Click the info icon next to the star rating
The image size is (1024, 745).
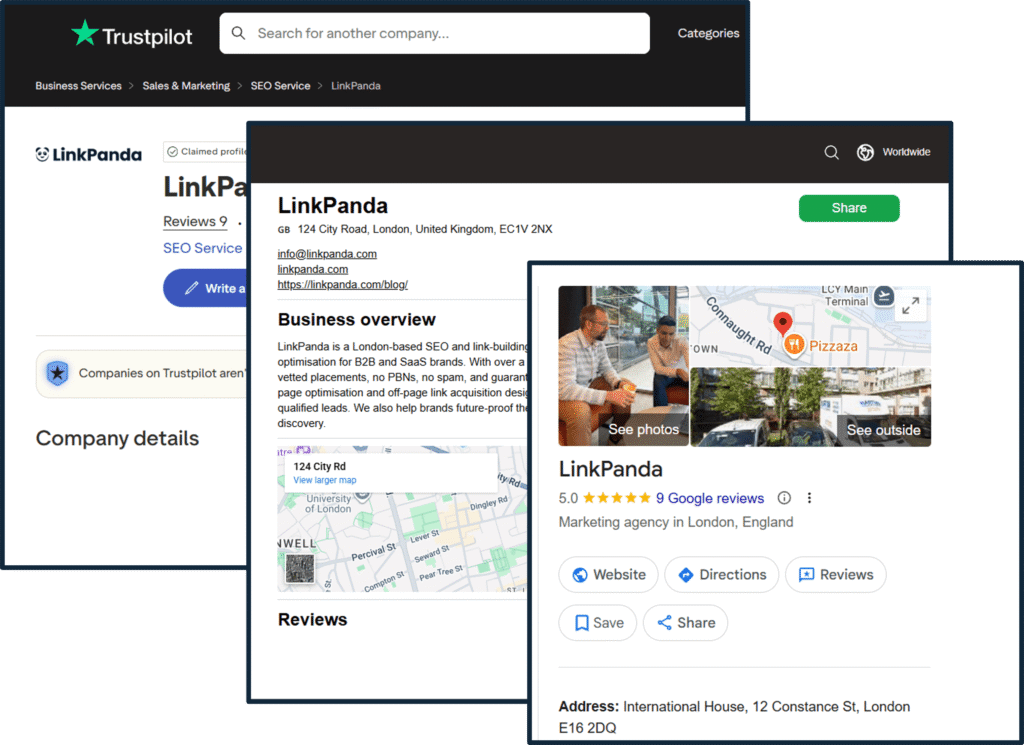click(x=784, y=497)
